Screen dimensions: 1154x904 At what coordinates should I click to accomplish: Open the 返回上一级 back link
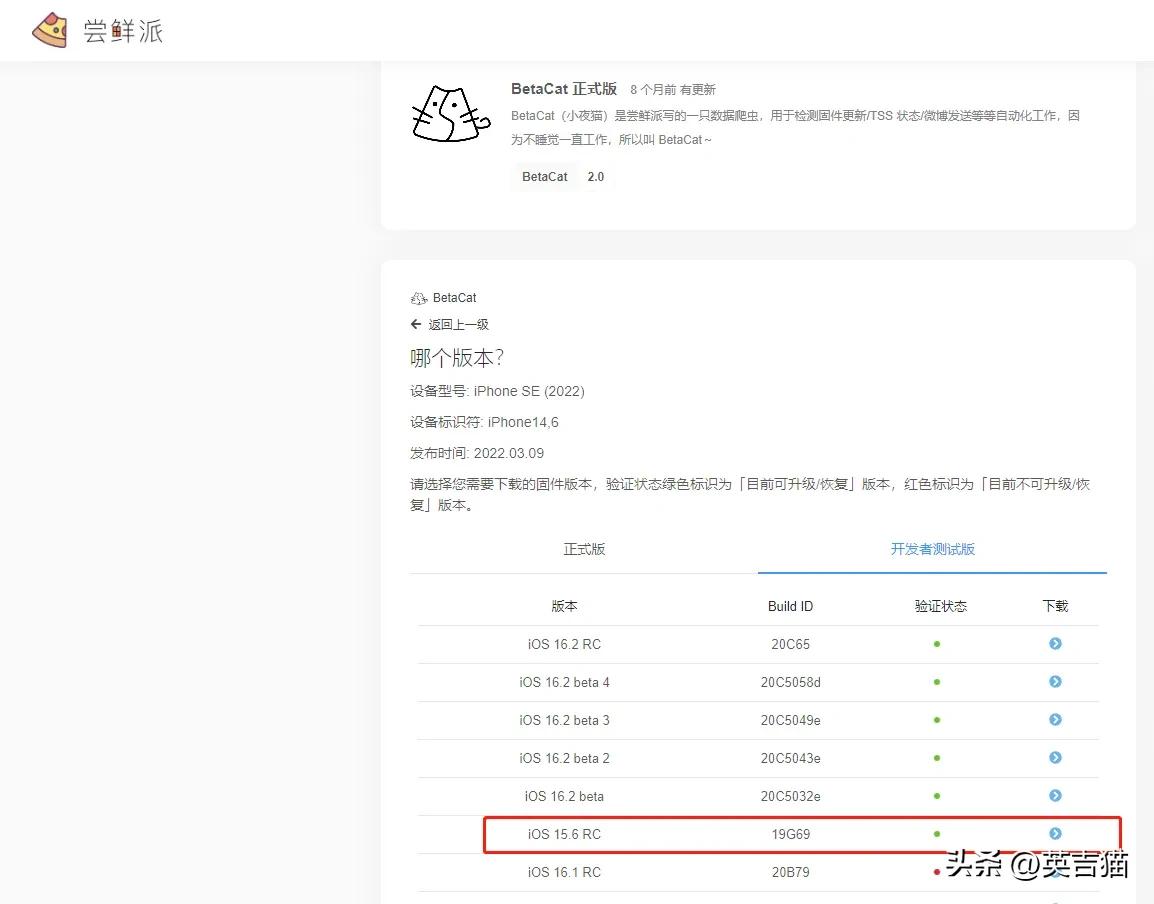458,324
